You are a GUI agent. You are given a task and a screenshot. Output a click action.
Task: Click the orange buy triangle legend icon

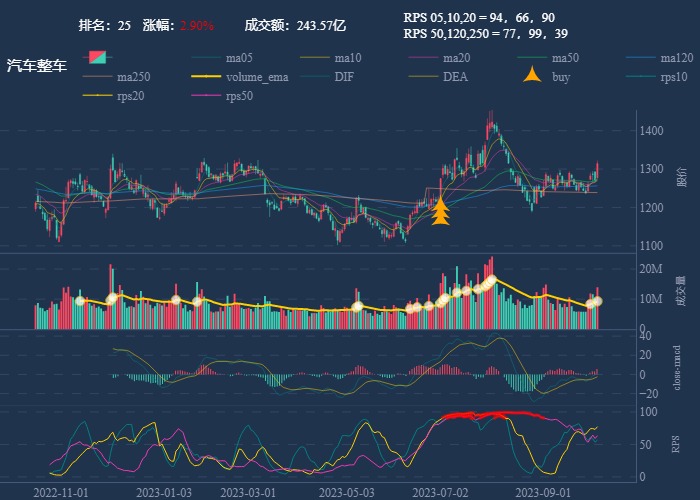pyautogui.click(x=532, y=76)
